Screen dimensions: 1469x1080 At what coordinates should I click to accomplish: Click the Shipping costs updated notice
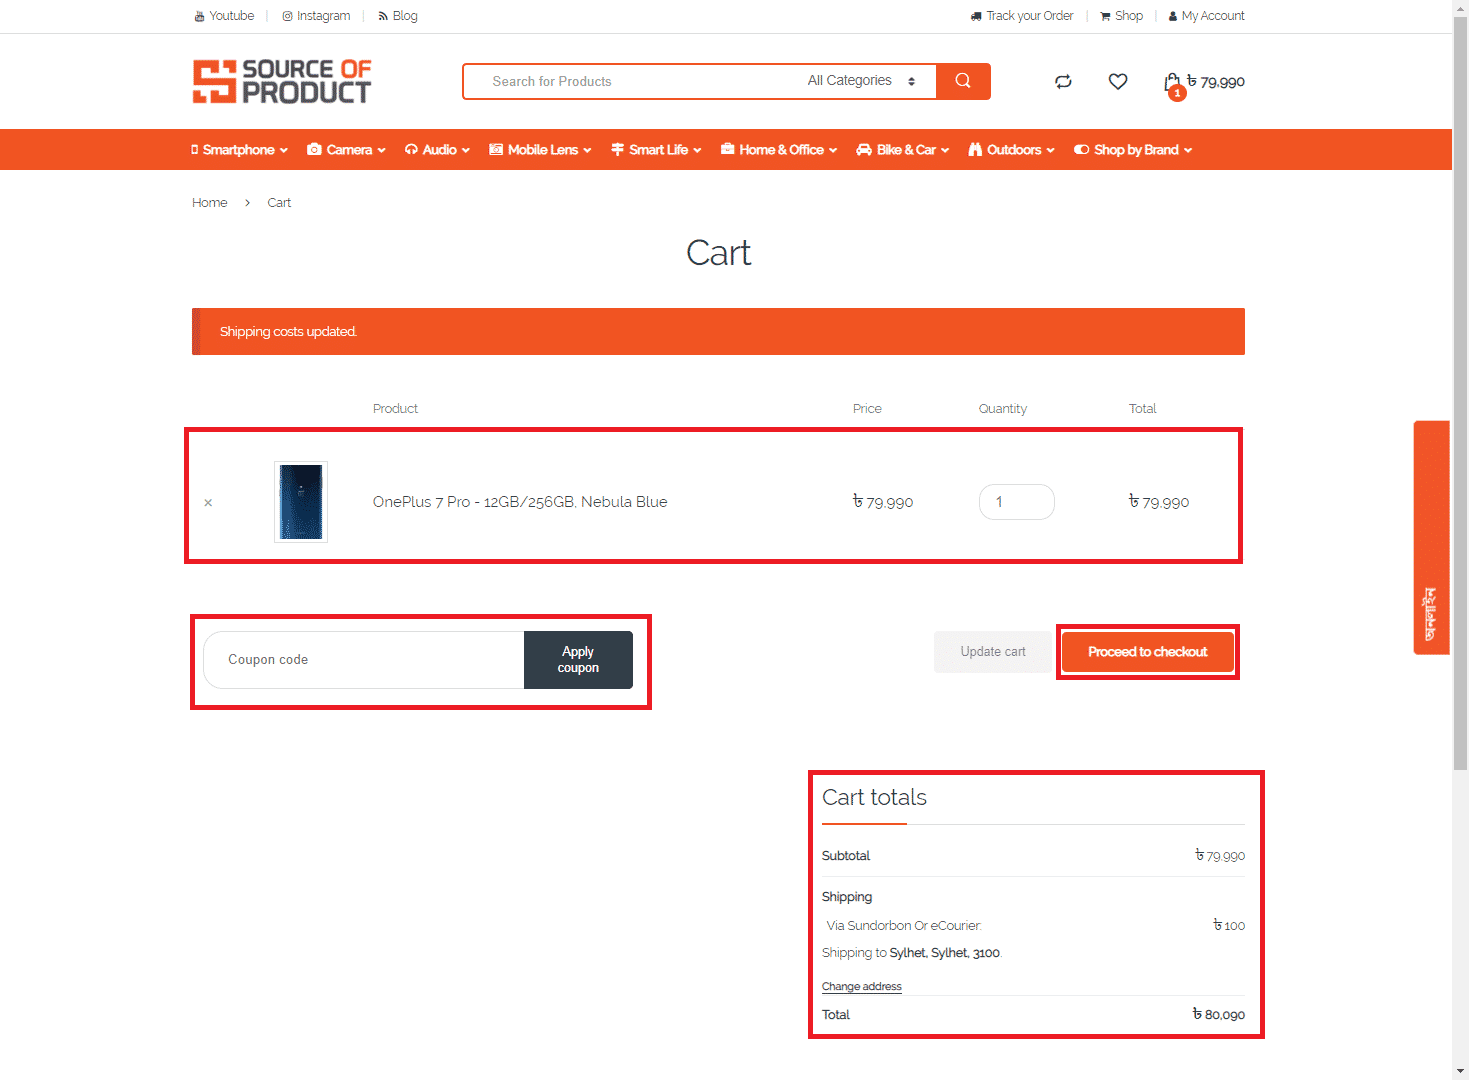pyautogui.click(x=718, y=332)
